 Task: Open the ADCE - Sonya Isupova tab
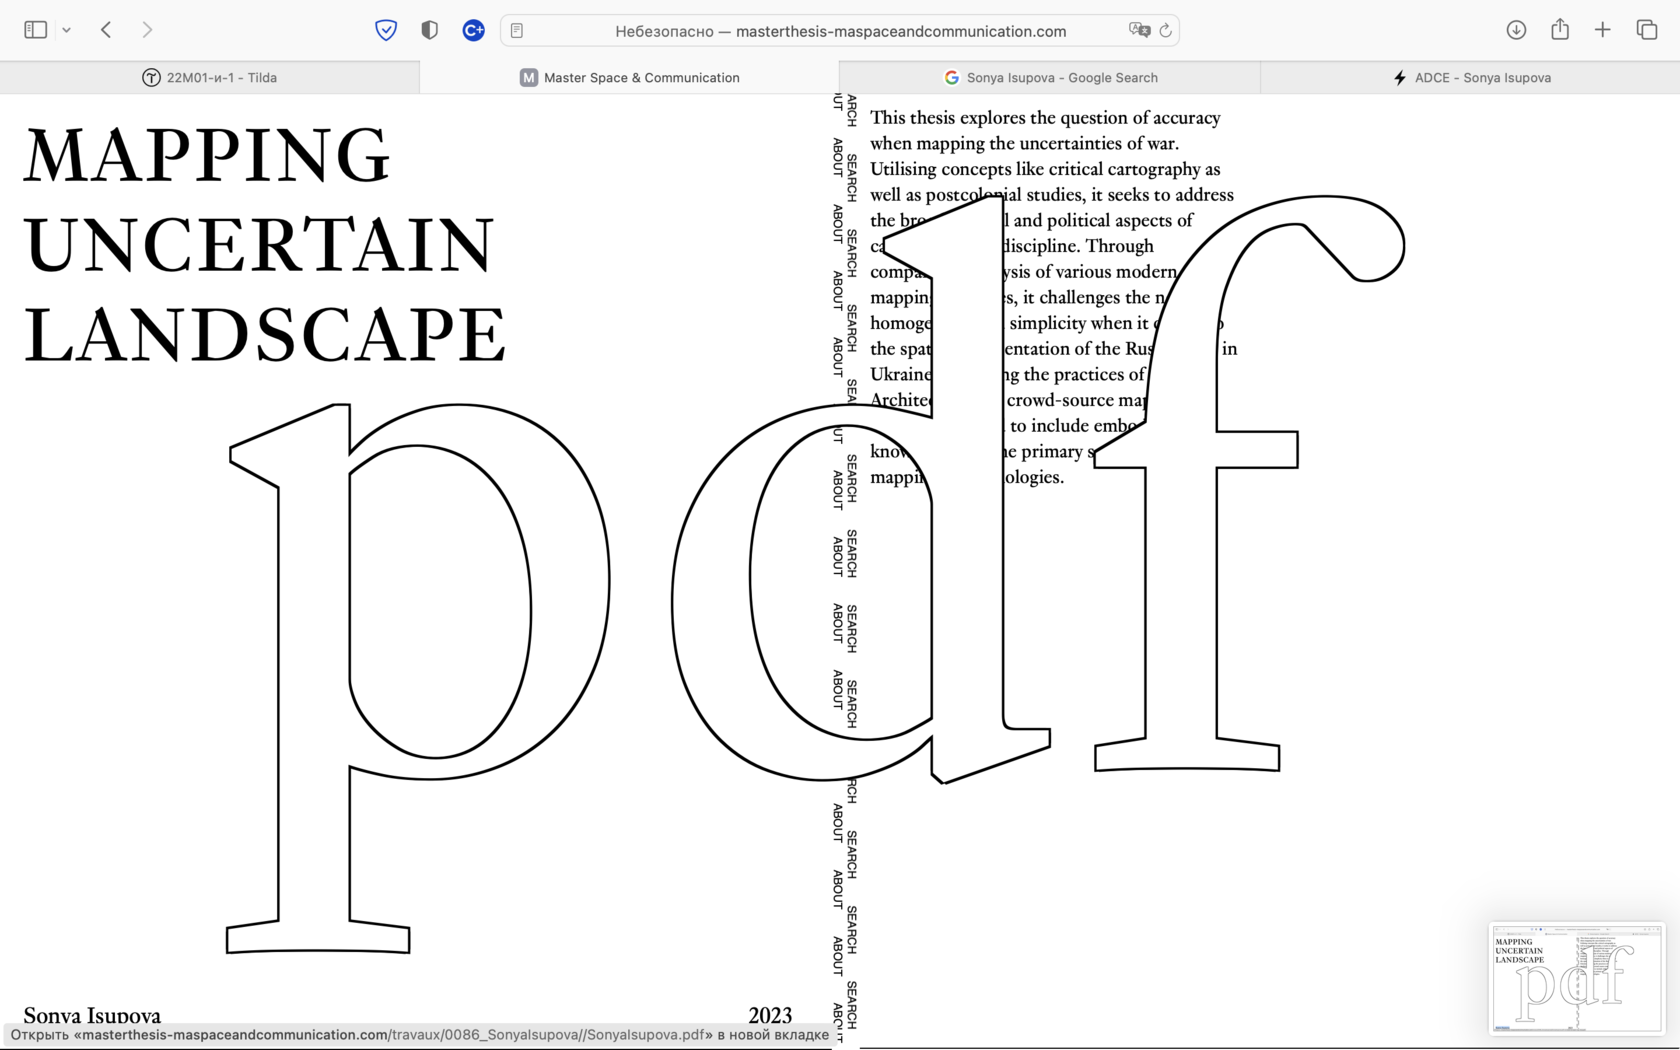pyautogui.click(x=1470, y=77)
